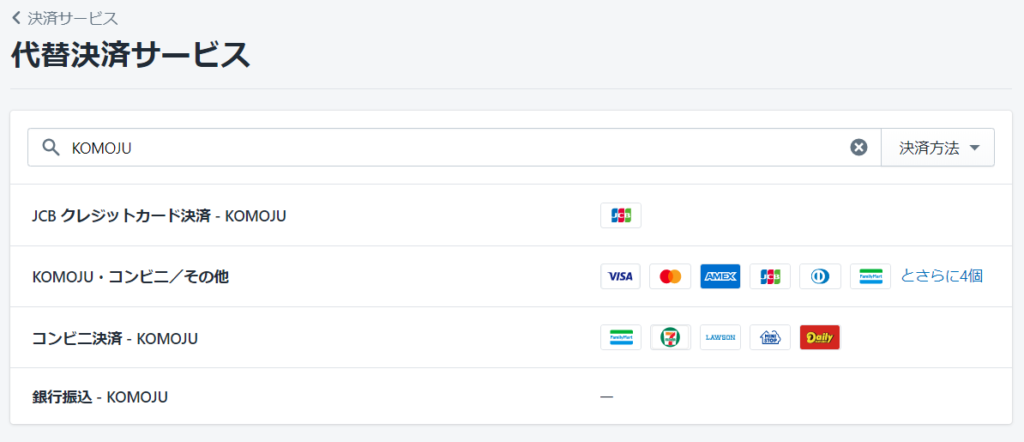Click the 7-Eleven icon in the コンビニ決済 row
This screenshot has width=1024, height=442.
pyautogui.click(x=670, y=337)
